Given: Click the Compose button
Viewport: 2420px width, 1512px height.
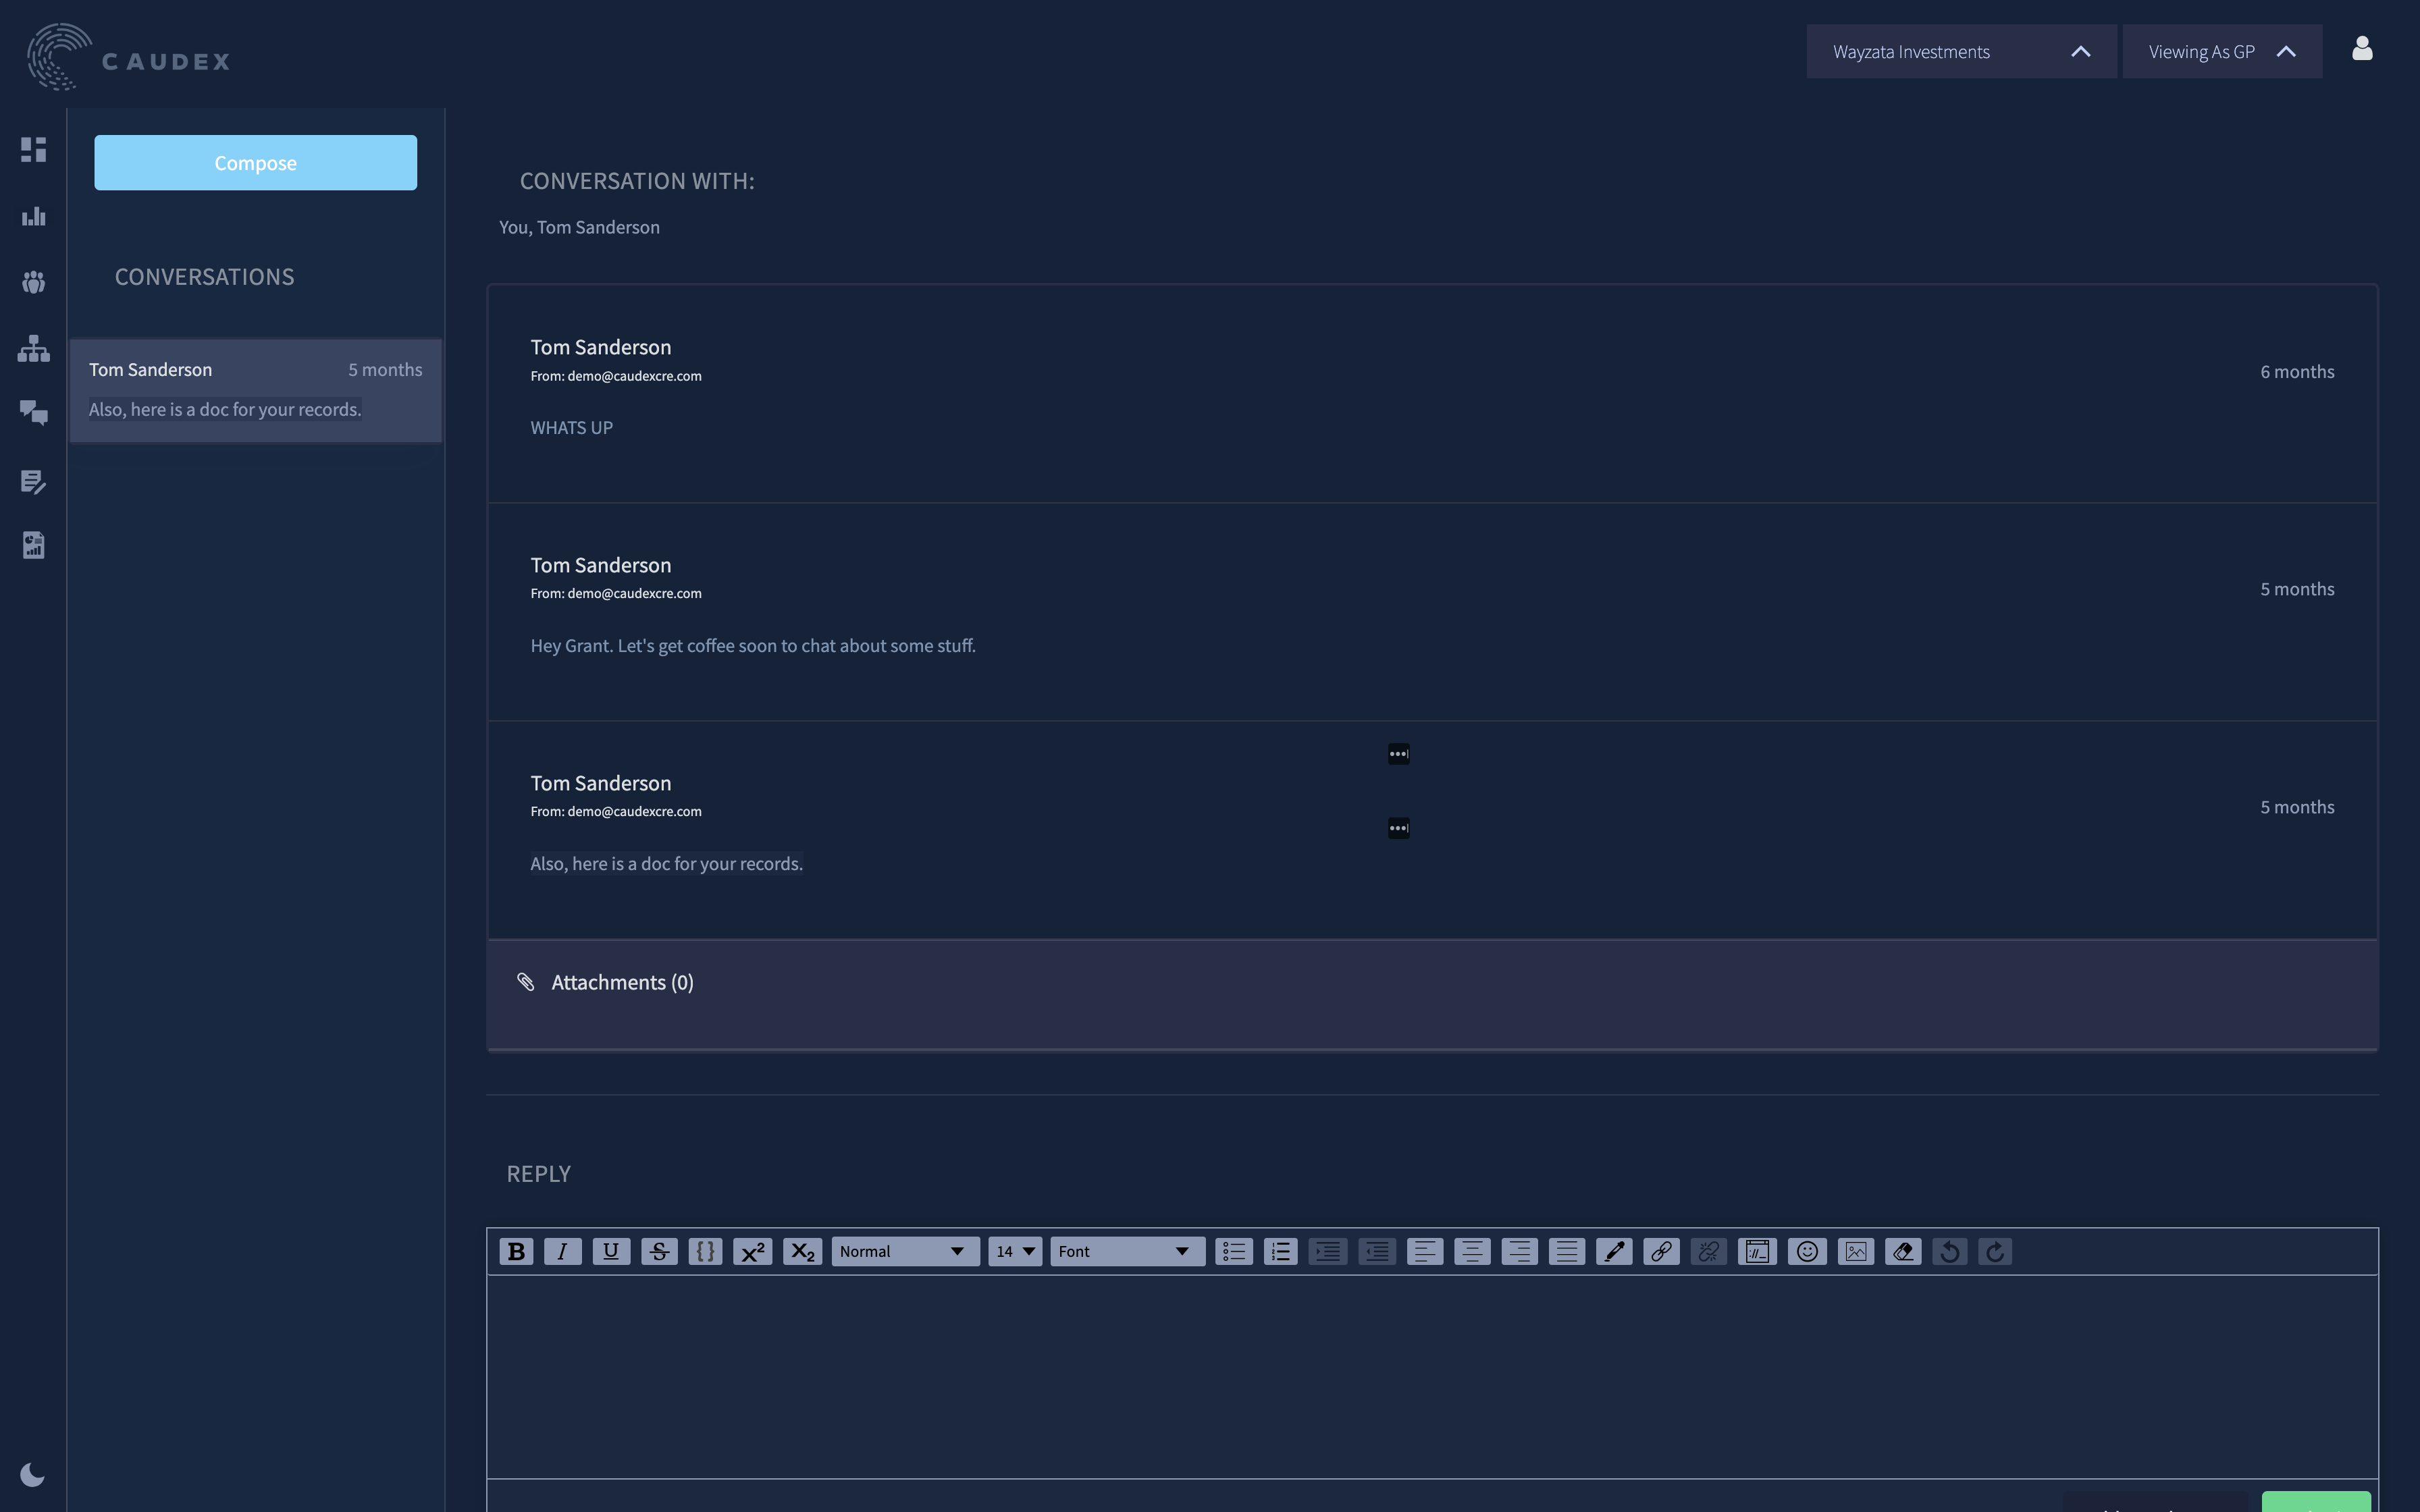Looking at the screenshot, I should pyautogui.click(x=255, y=163).
